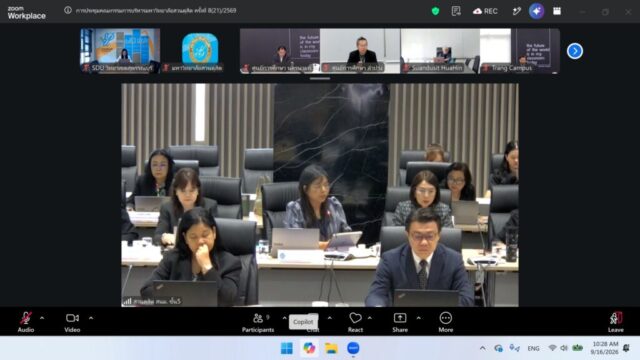Open the Participants panel
640x360 pixels.
coord(258,322)
